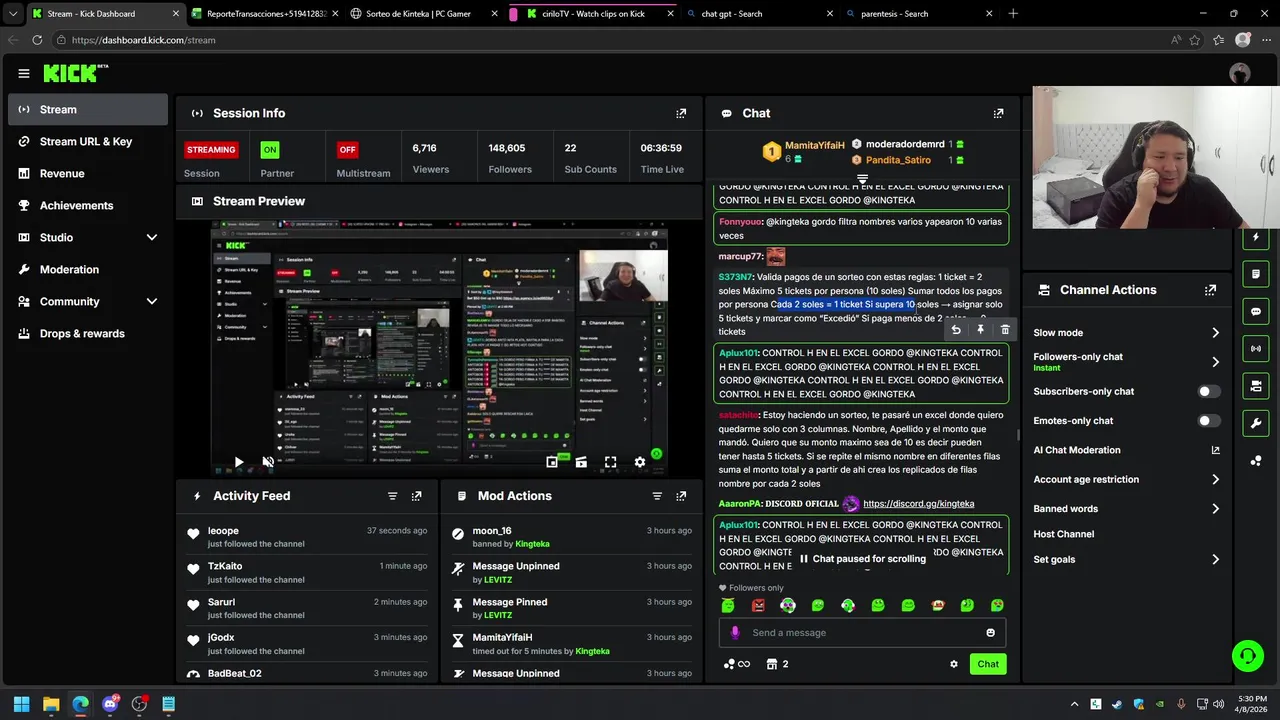Expand Banned words options

1215,509
